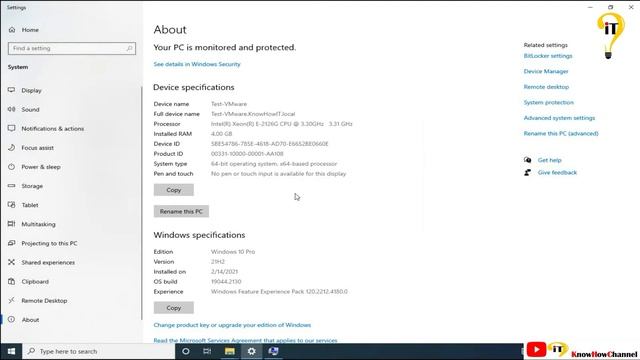Click the Type here to search box
Screen dimensions: 640x360
point(99,351)
